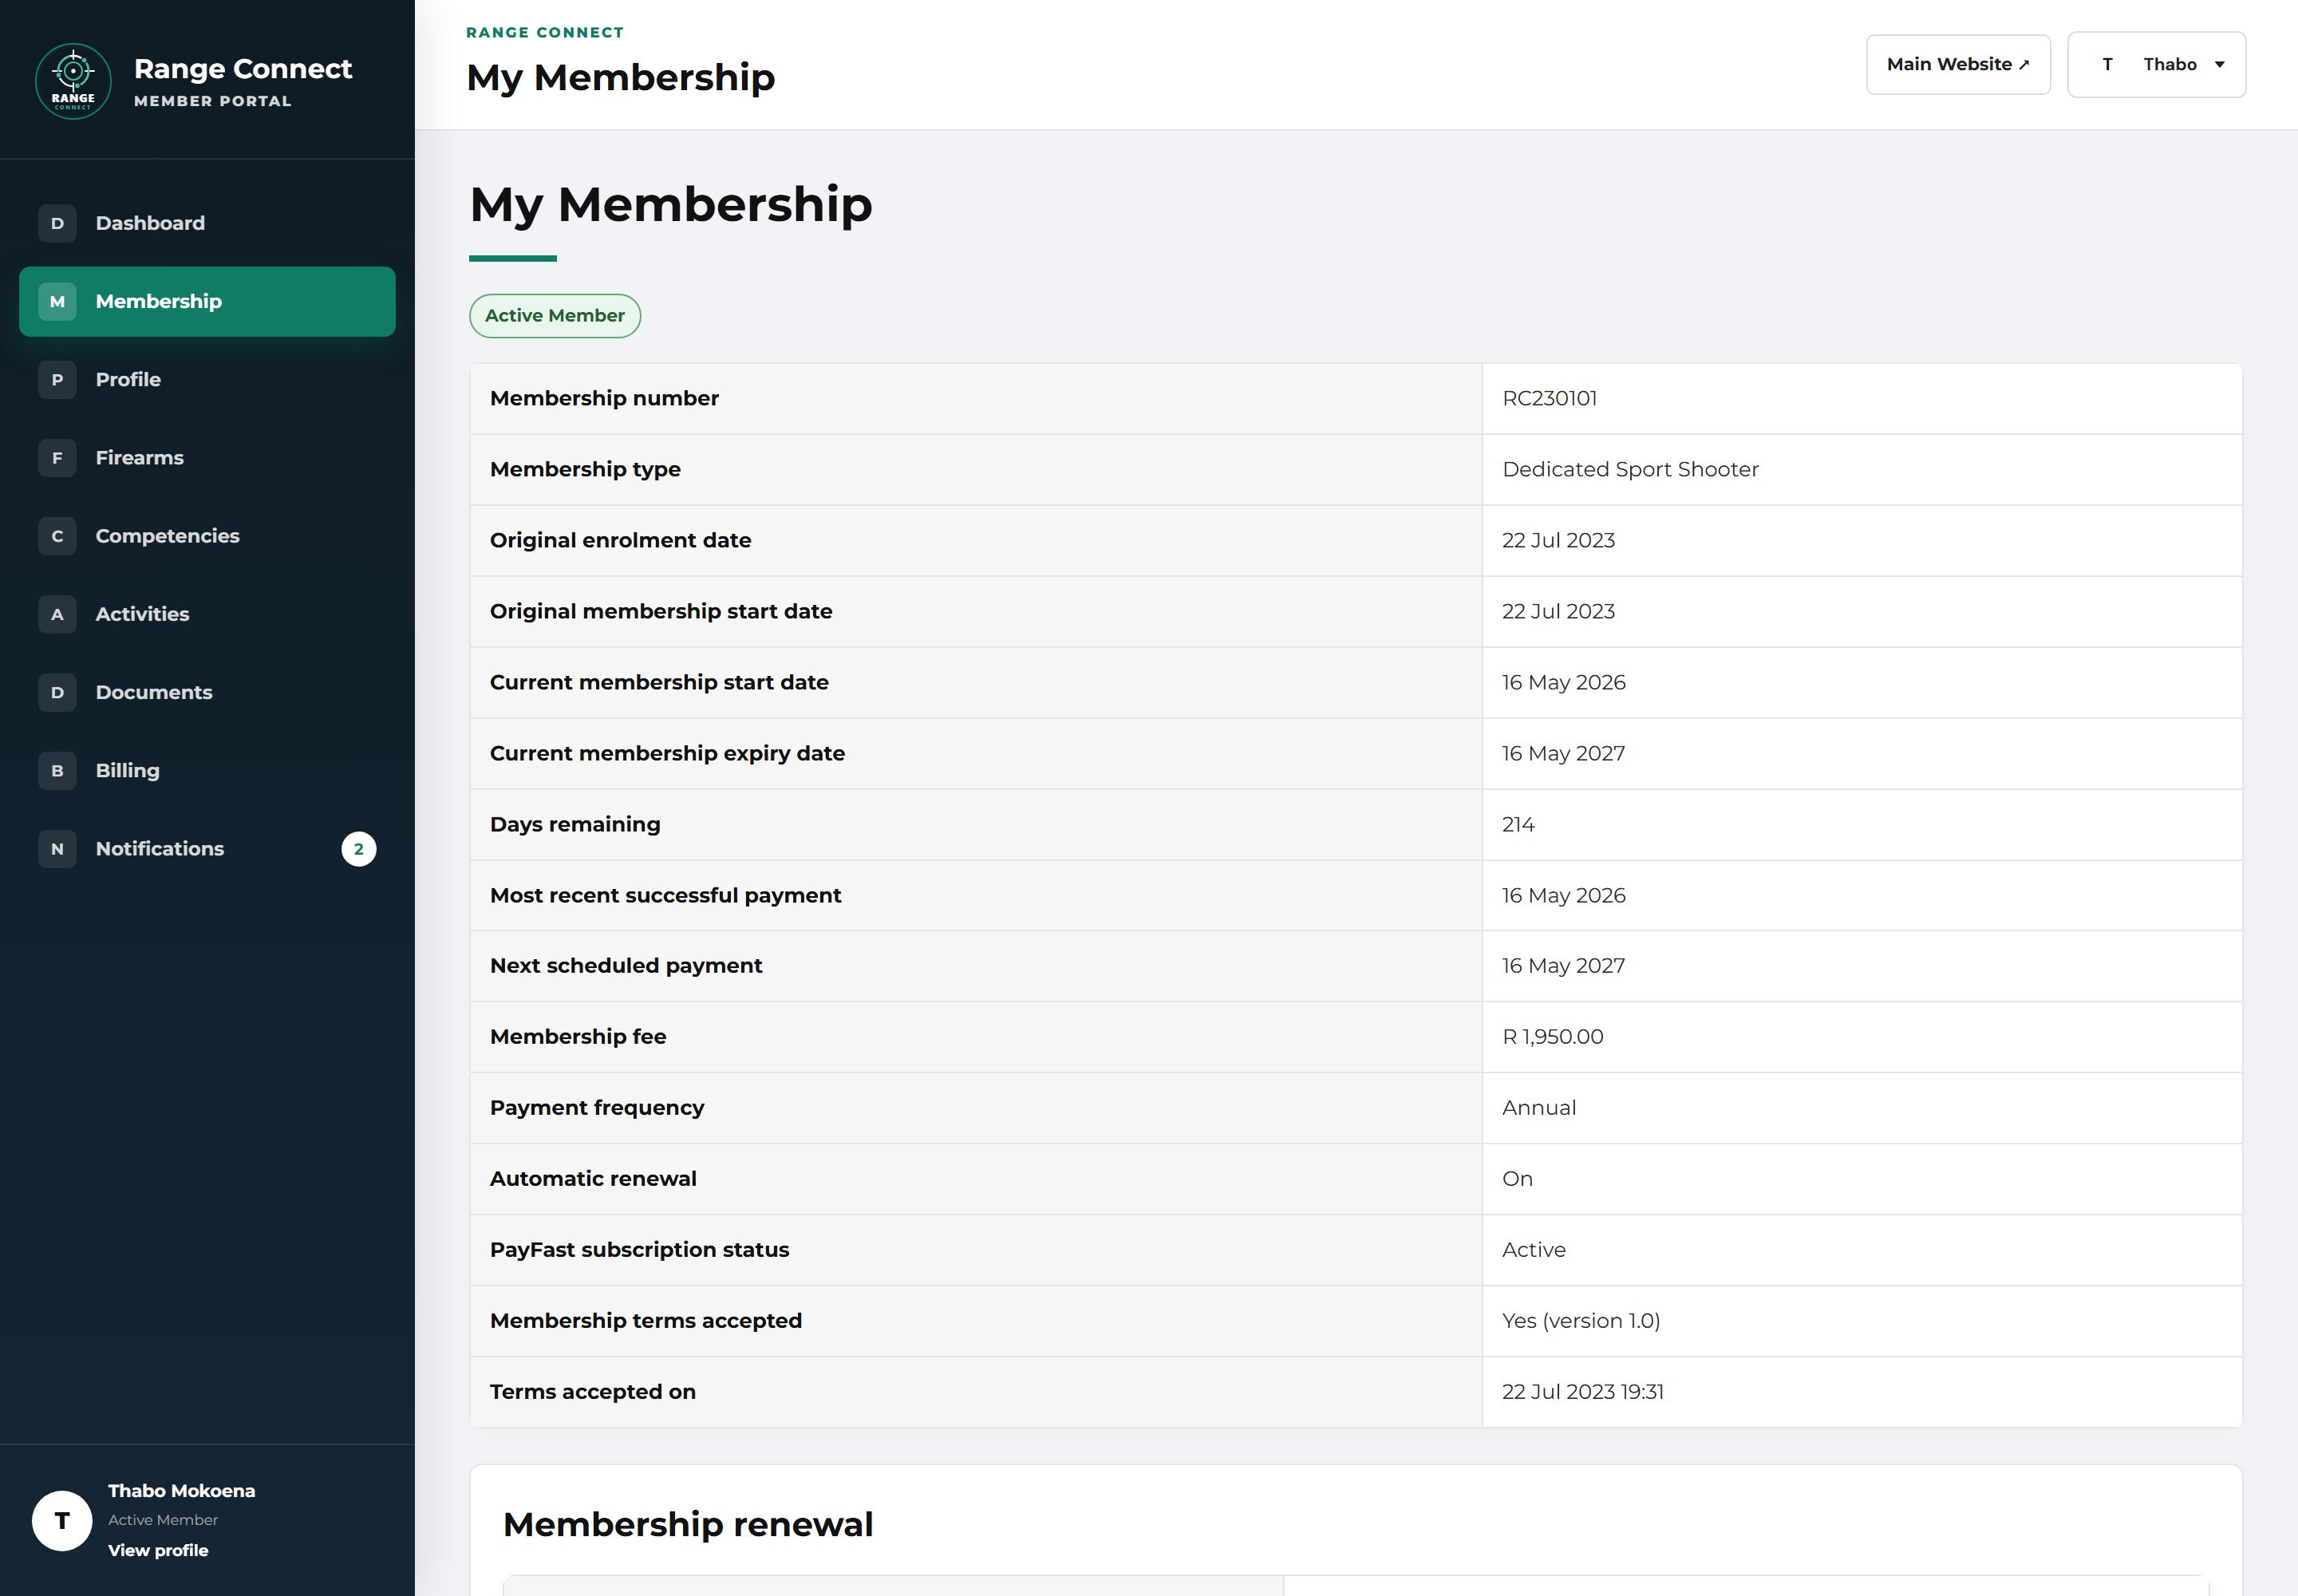Click the Membership M letter icon
Viewport: 2298px width, 1596px height.
coord(57,301)
